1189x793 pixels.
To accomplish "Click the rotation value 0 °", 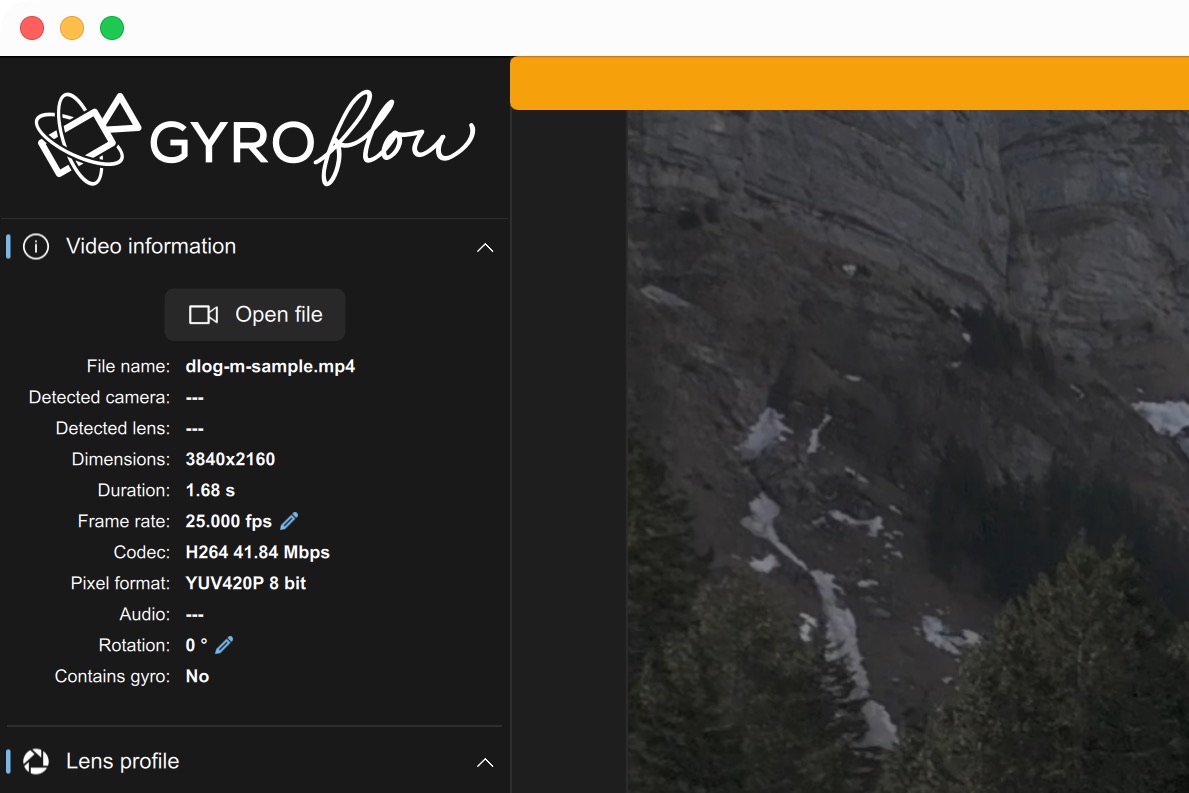I will [x=196, y=645].
